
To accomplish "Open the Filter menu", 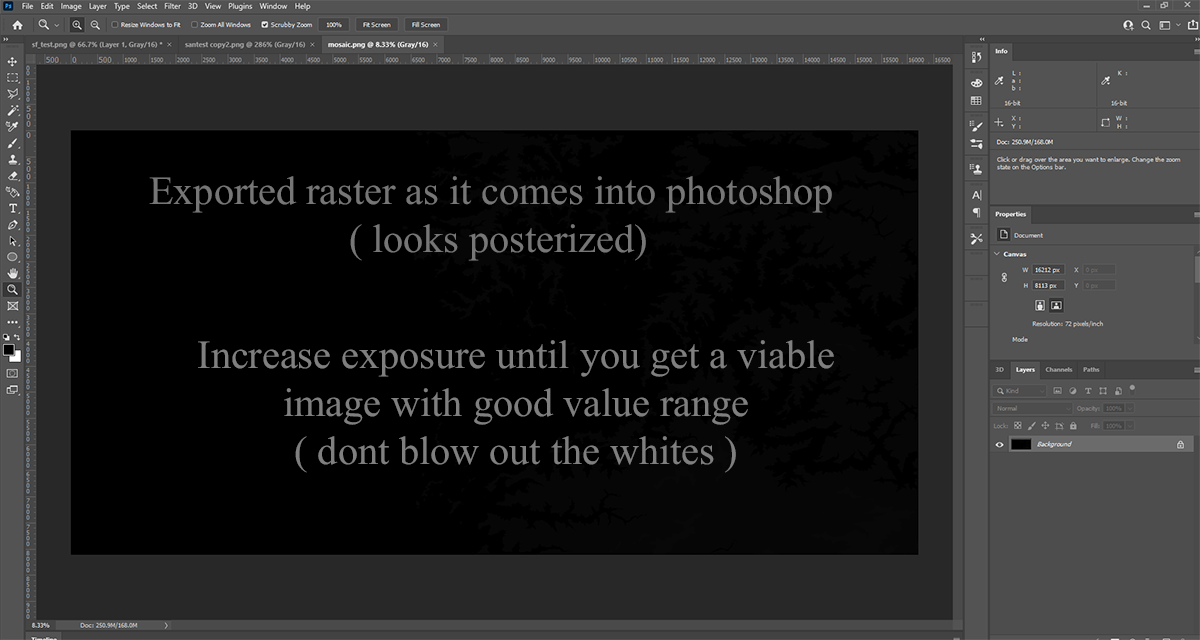I will coord(172,6).
